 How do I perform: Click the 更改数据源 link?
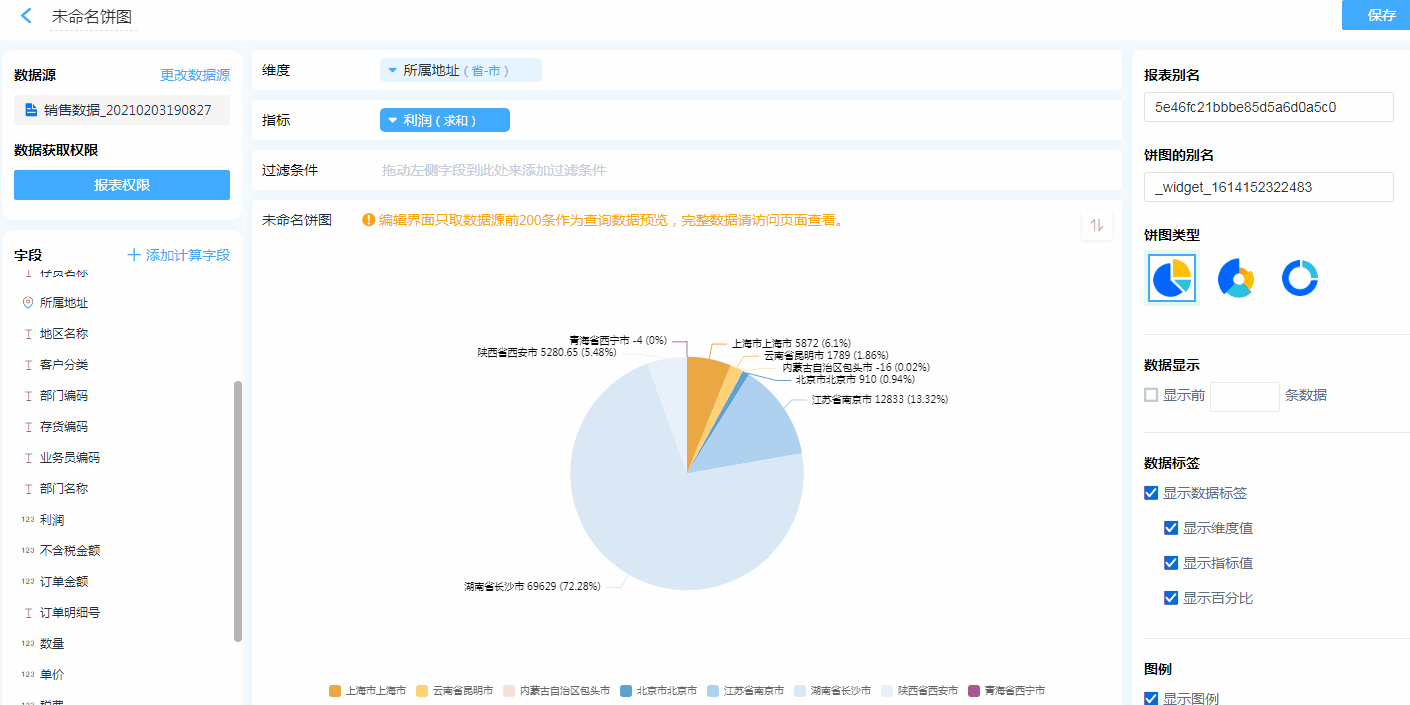(195, 75)
